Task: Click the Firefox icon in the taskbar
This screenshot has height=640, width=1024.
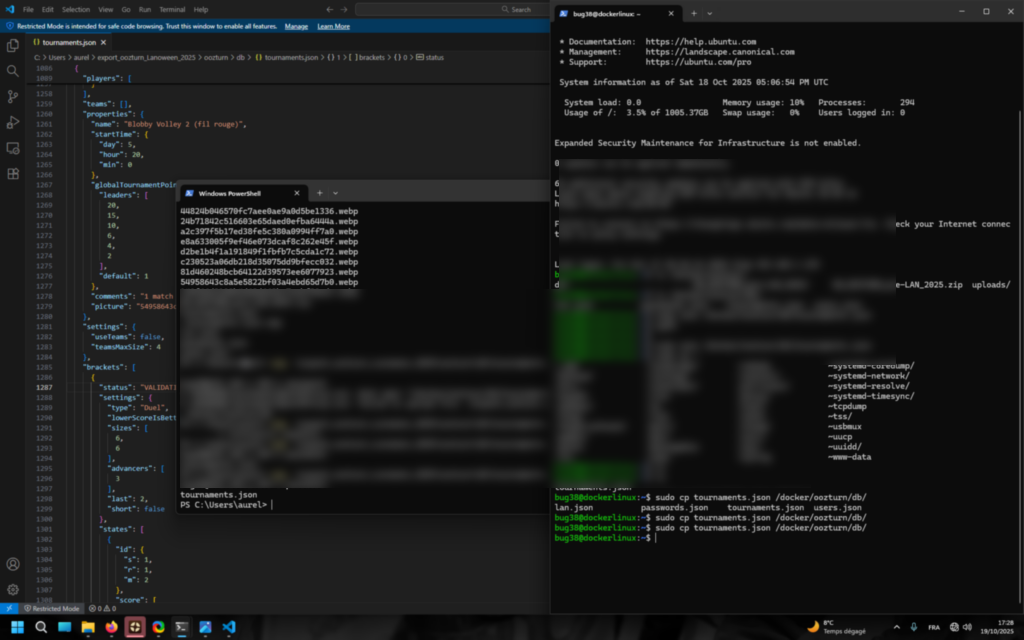Action: (x=111, y=627)
